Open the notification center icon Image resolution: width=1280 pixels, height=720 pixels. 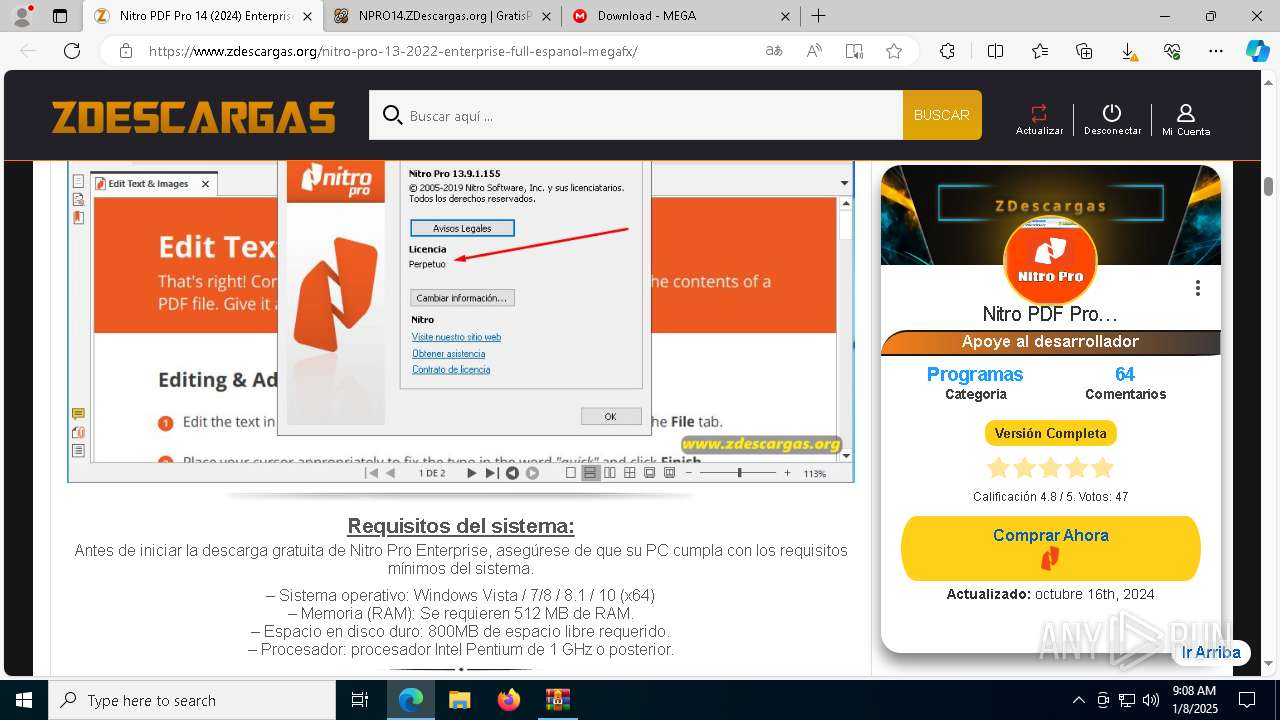click(1247, 700)
